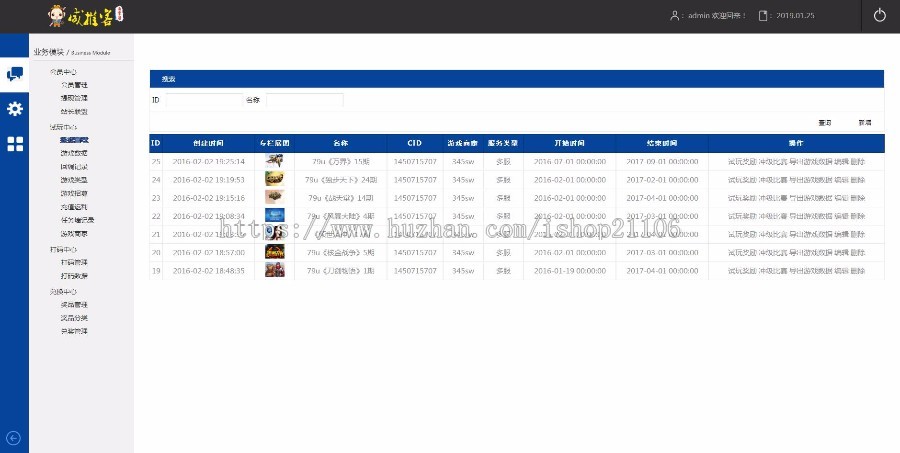The image size is (900, 453).
Task: Collapse sidebar with the circled left-arrow icon
Action: pyautogui.click(x=13, y=438)
